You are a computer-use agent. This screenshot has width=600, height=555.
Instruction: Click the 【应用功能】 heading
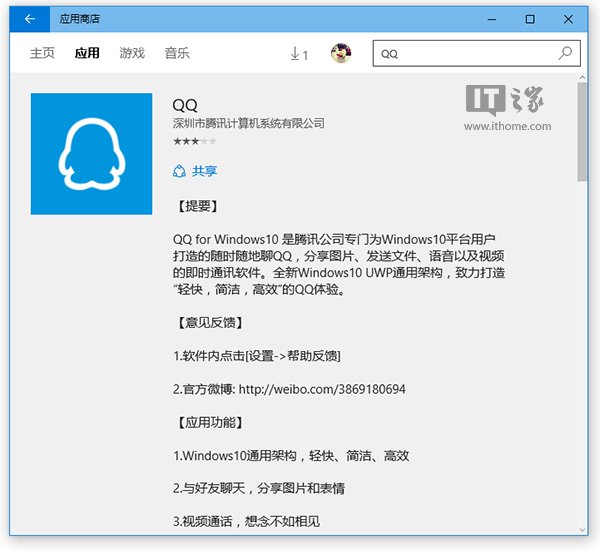point(210,423)
